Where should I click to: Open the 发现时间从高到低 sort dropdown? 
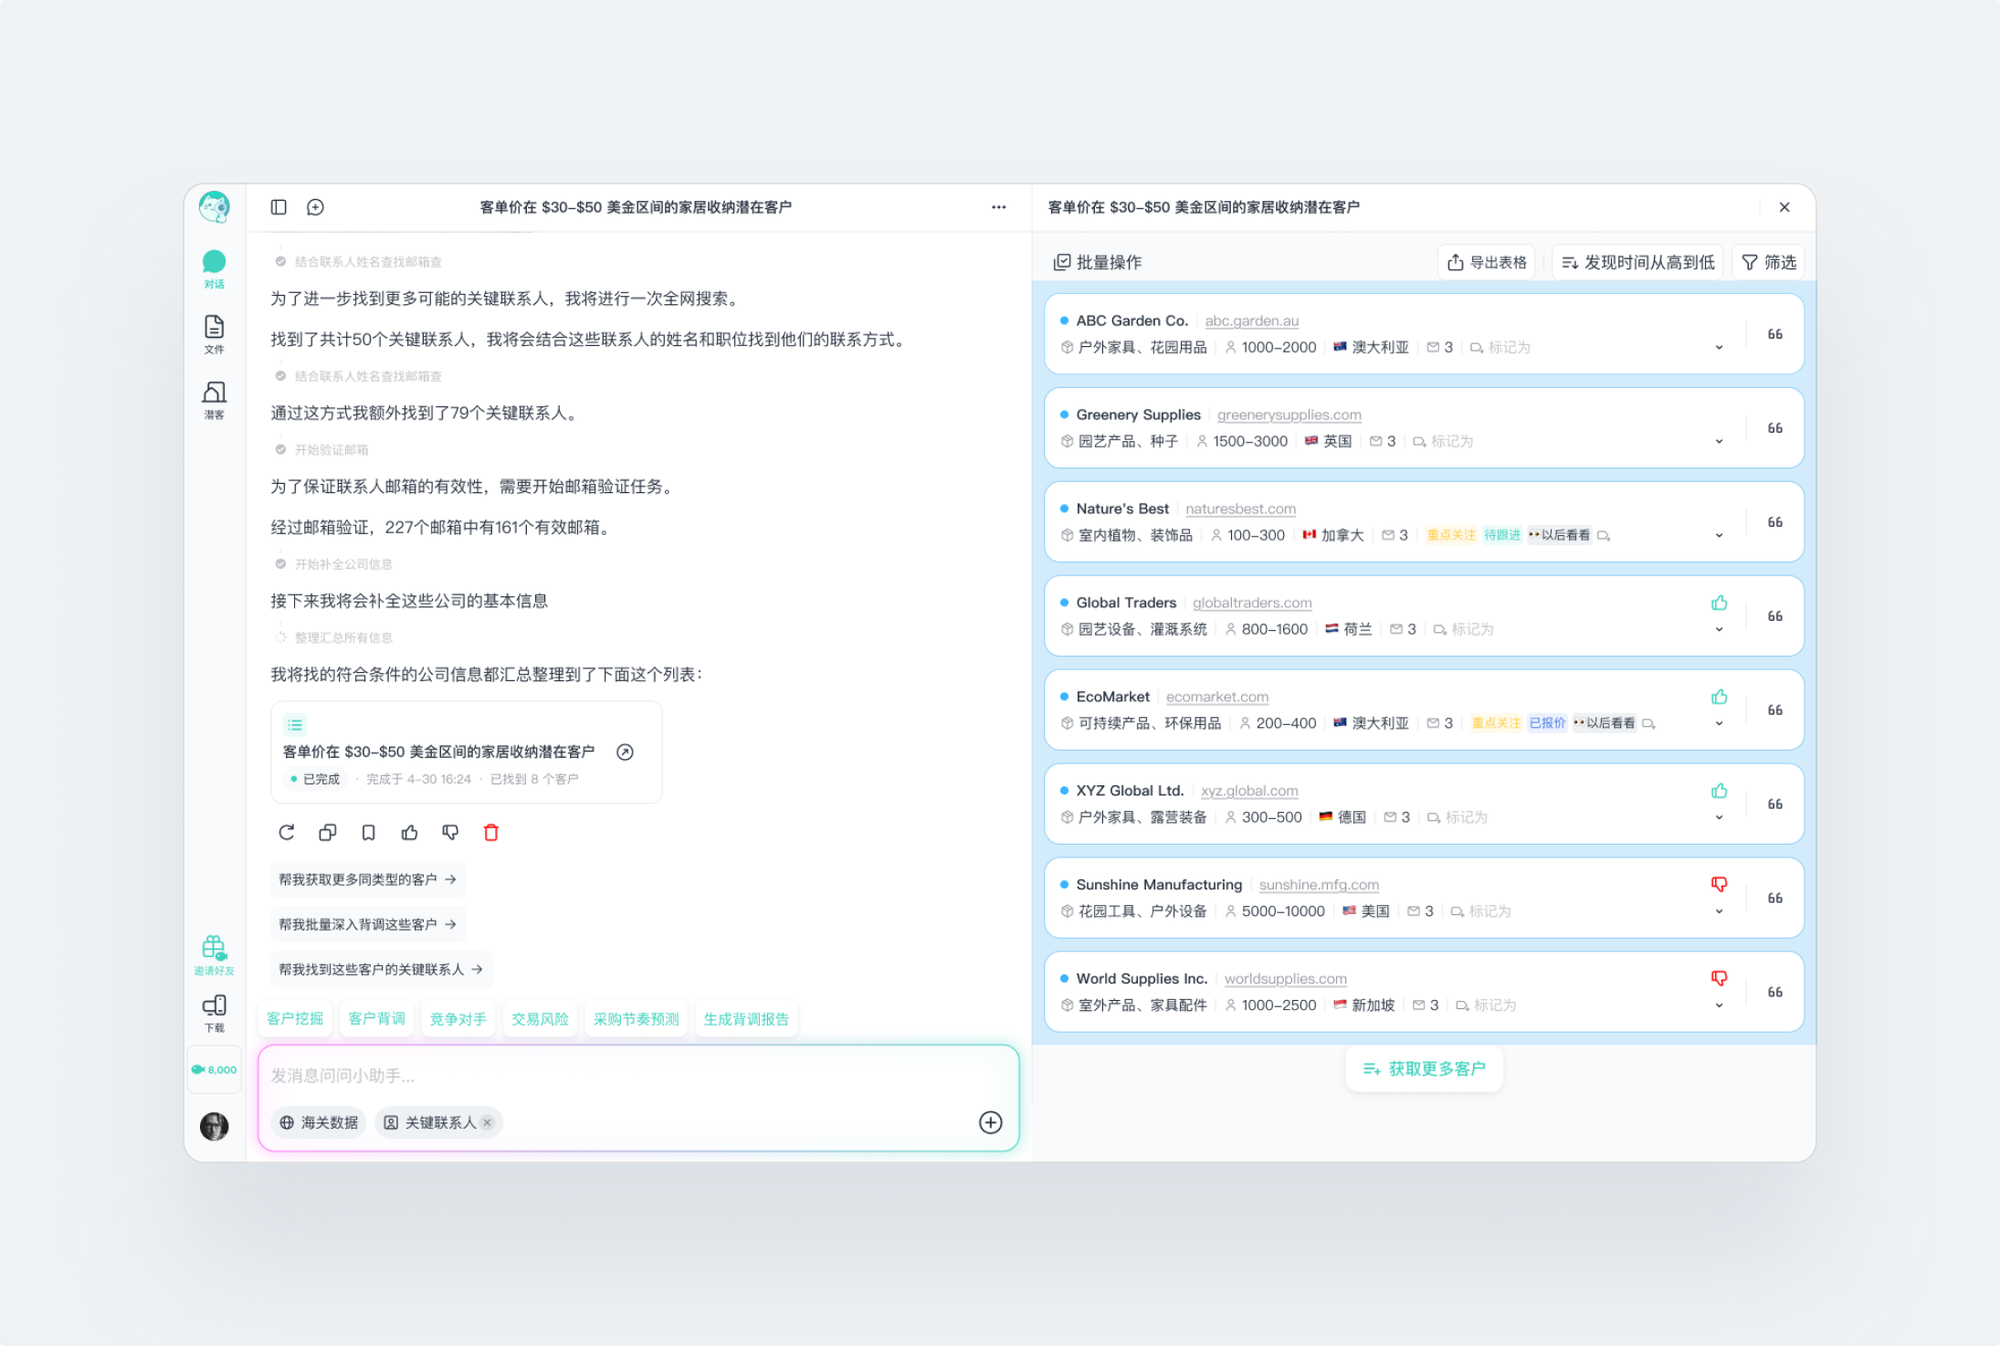[x=1638, y=262]
